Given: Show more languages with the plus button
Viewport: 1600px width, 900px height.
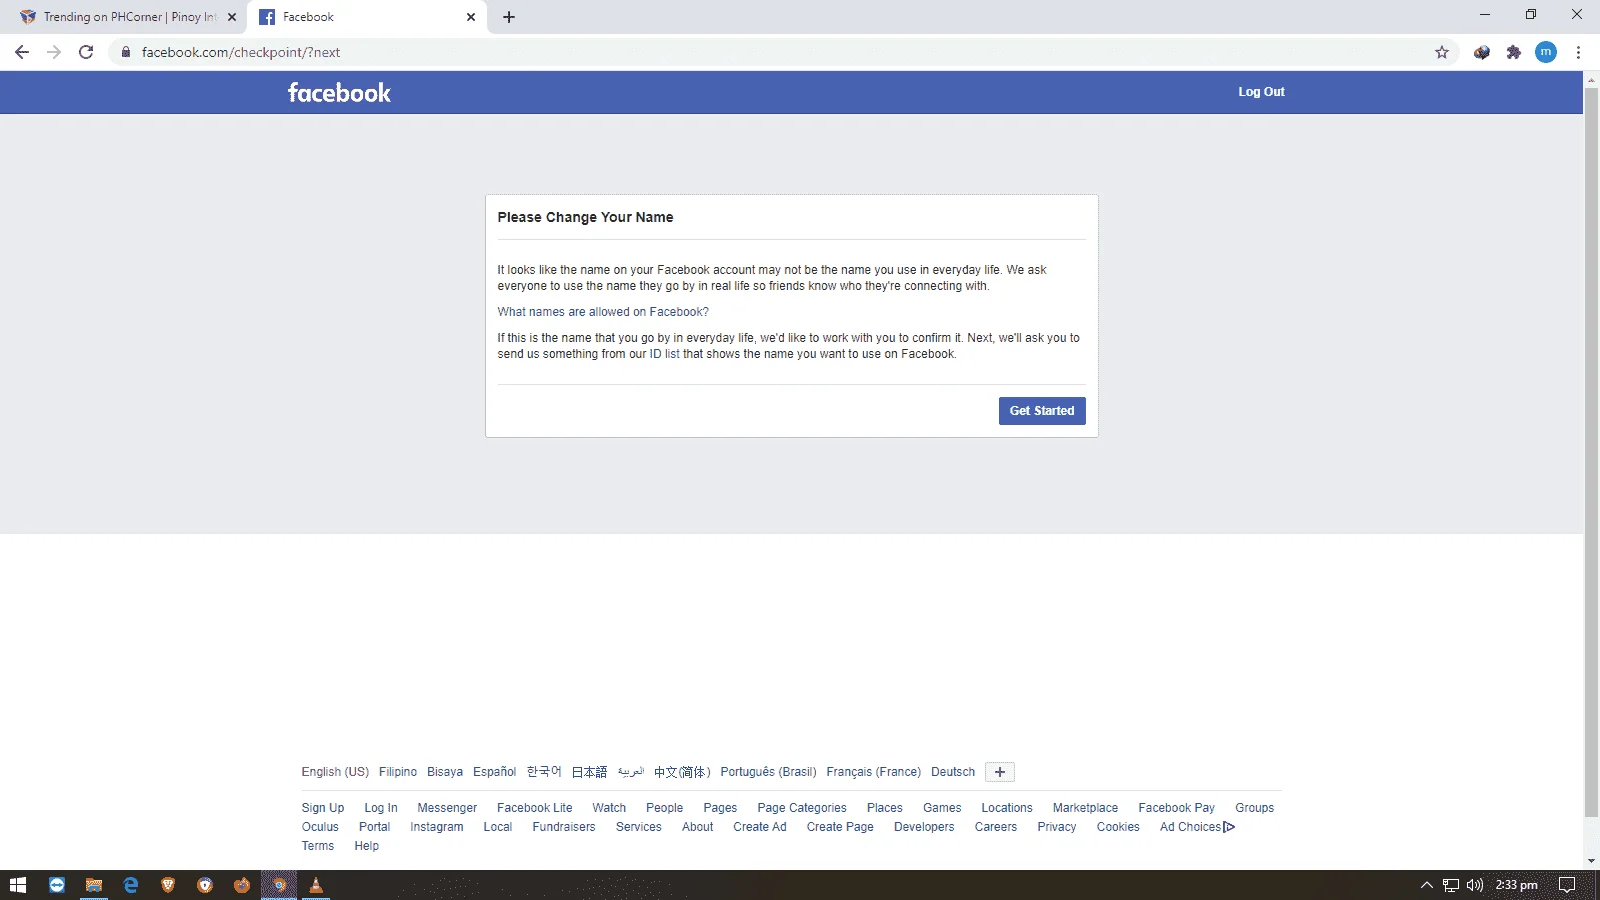Looking at the screenshot, I should click(x=1000, y=772).
